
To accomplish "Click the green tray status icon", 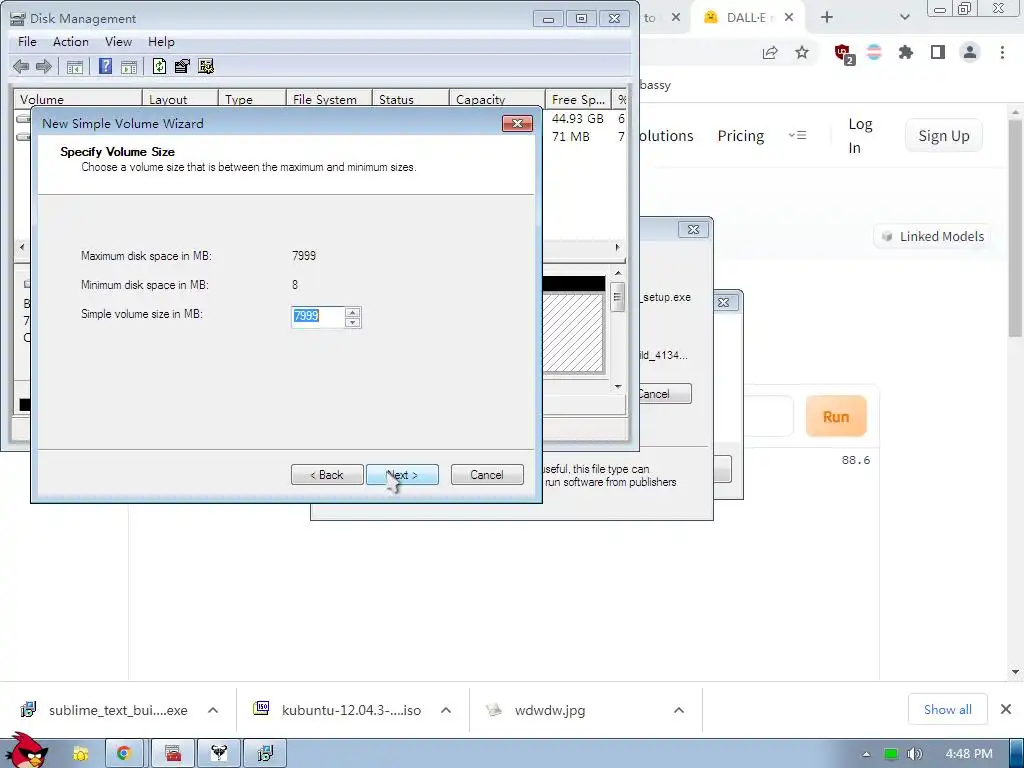I will [x=890, y=754].
